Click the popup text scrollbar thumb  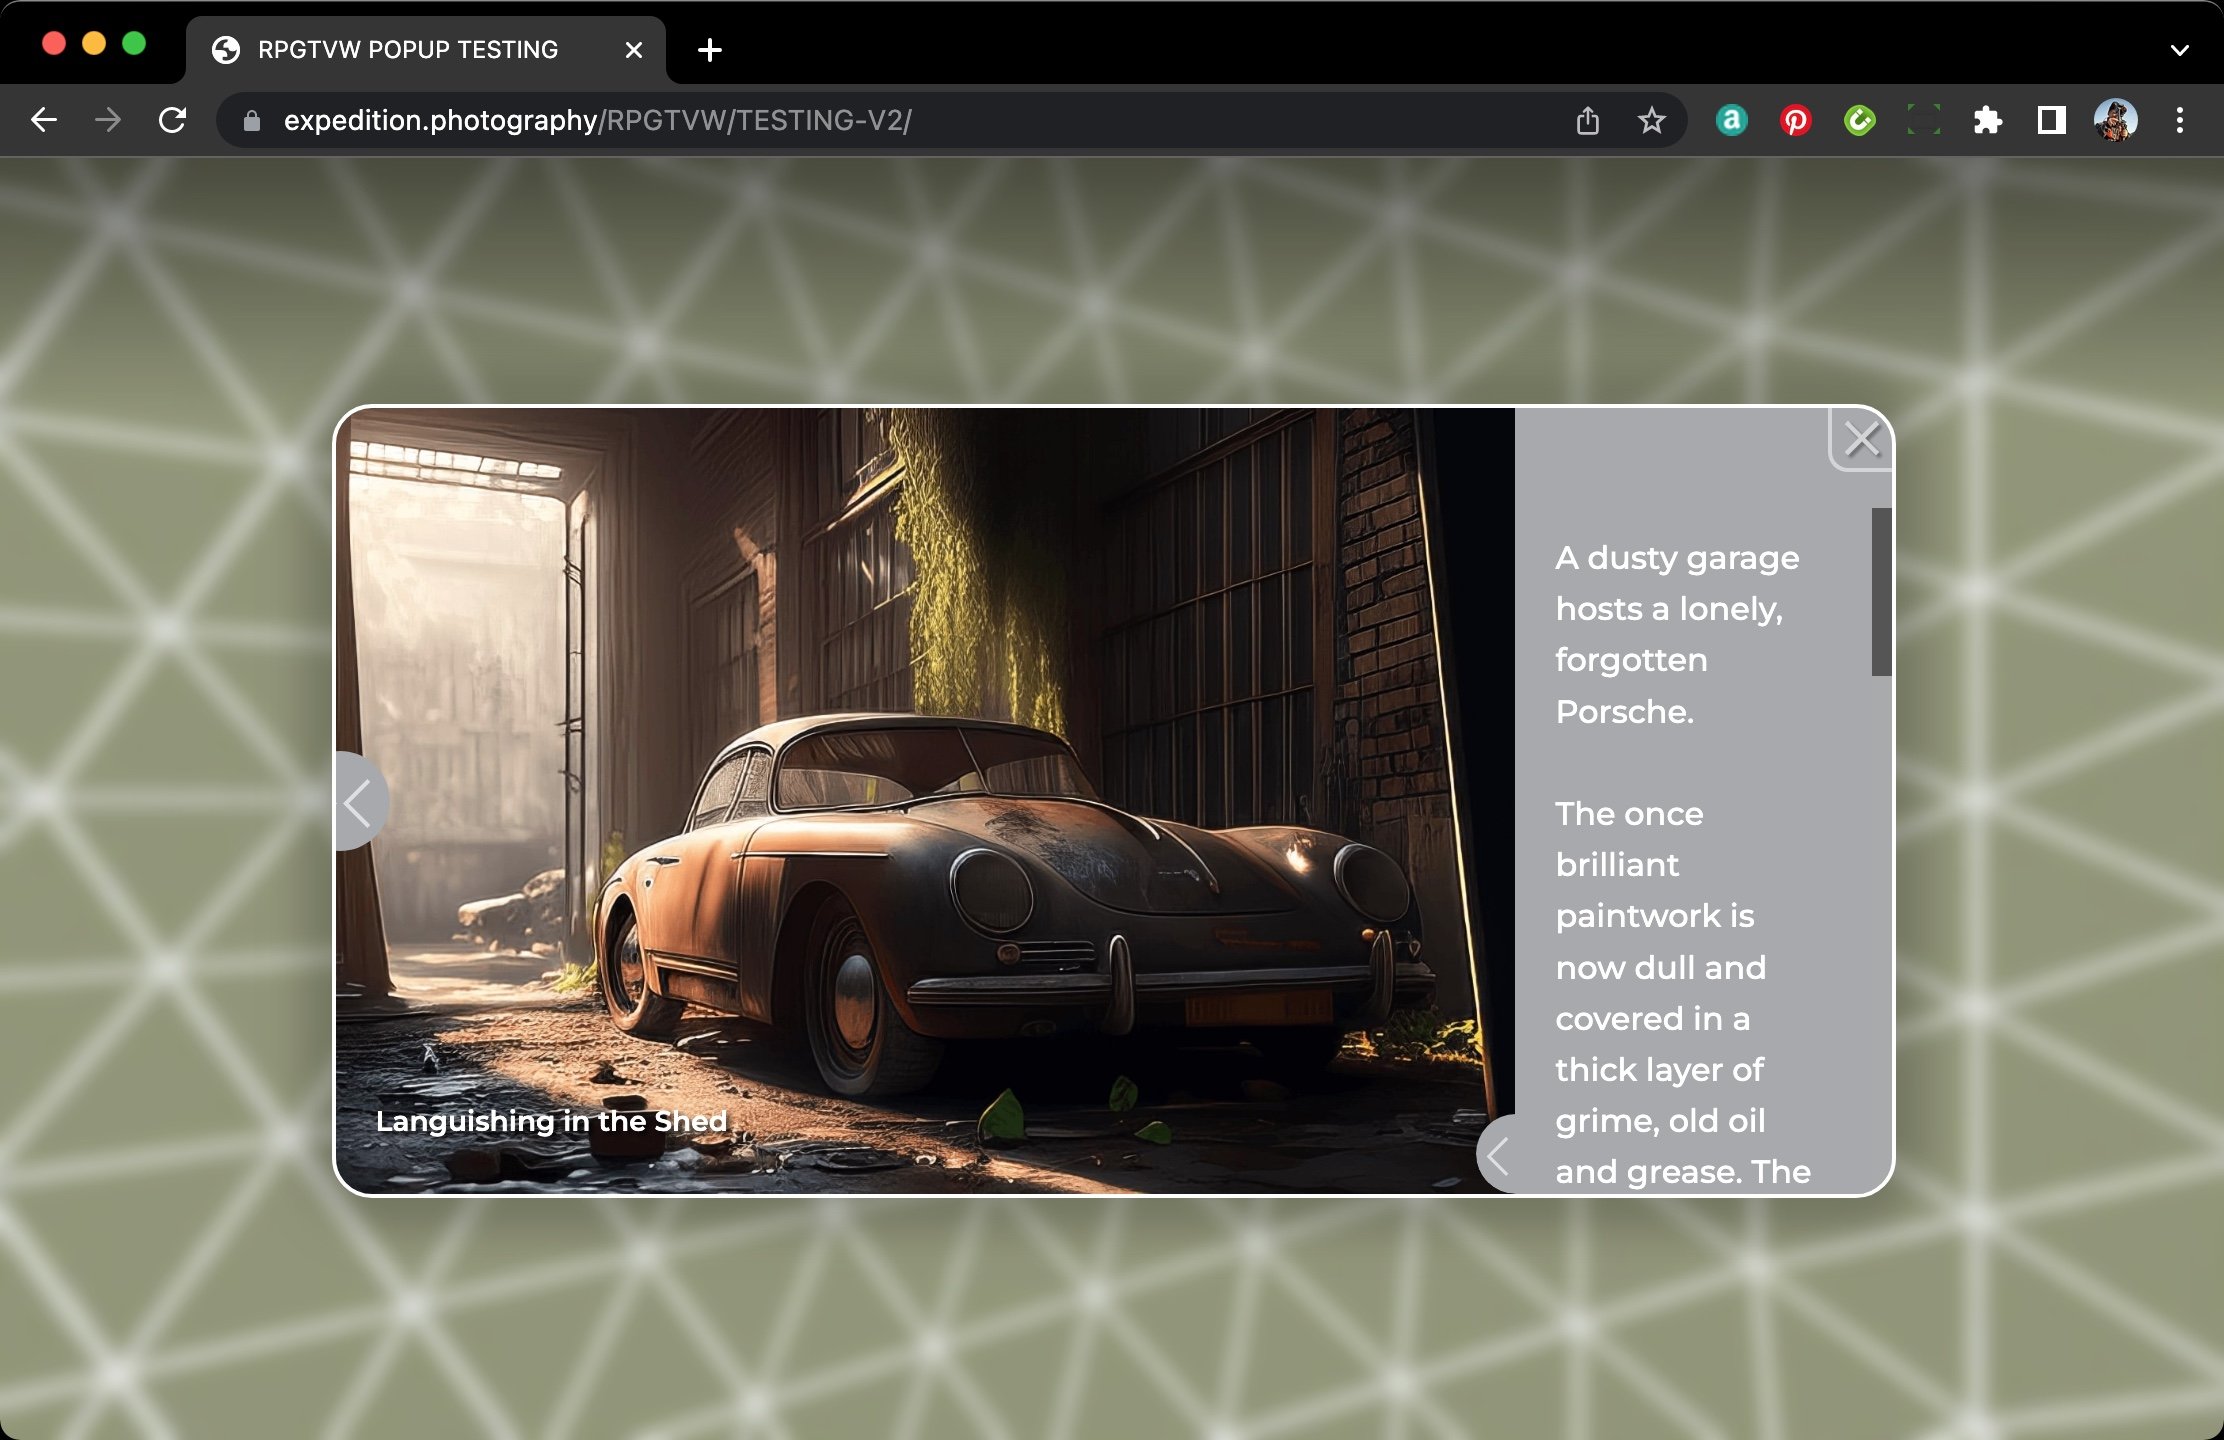click(x=1882, y=592)
